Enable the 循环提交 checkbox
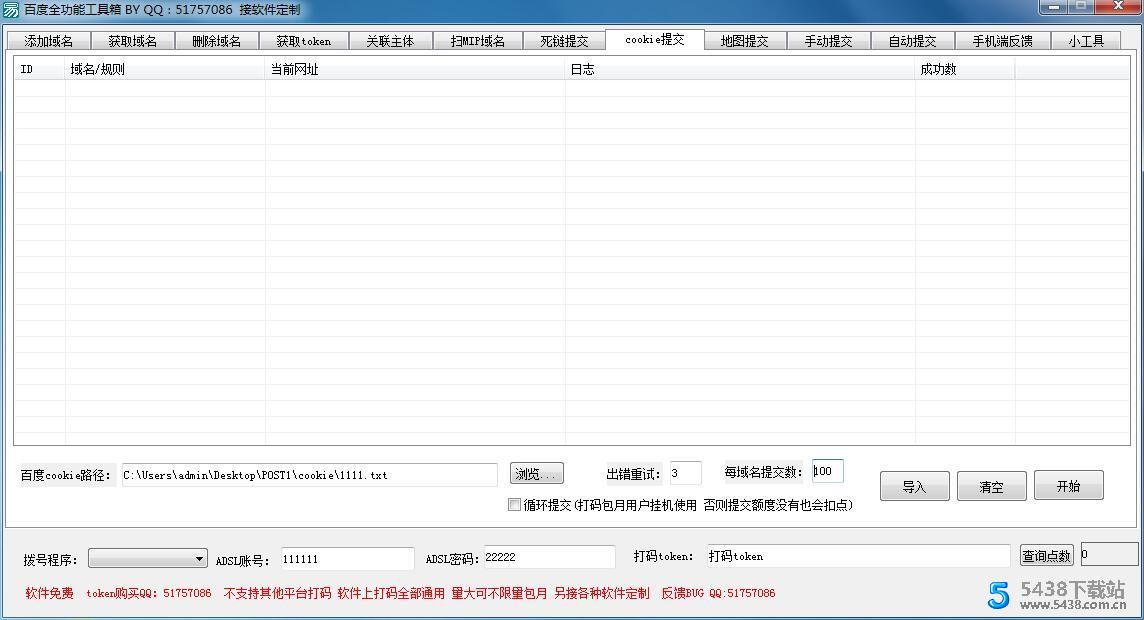This screenshot has height=620, width=1144. click(x=515, y=505)
